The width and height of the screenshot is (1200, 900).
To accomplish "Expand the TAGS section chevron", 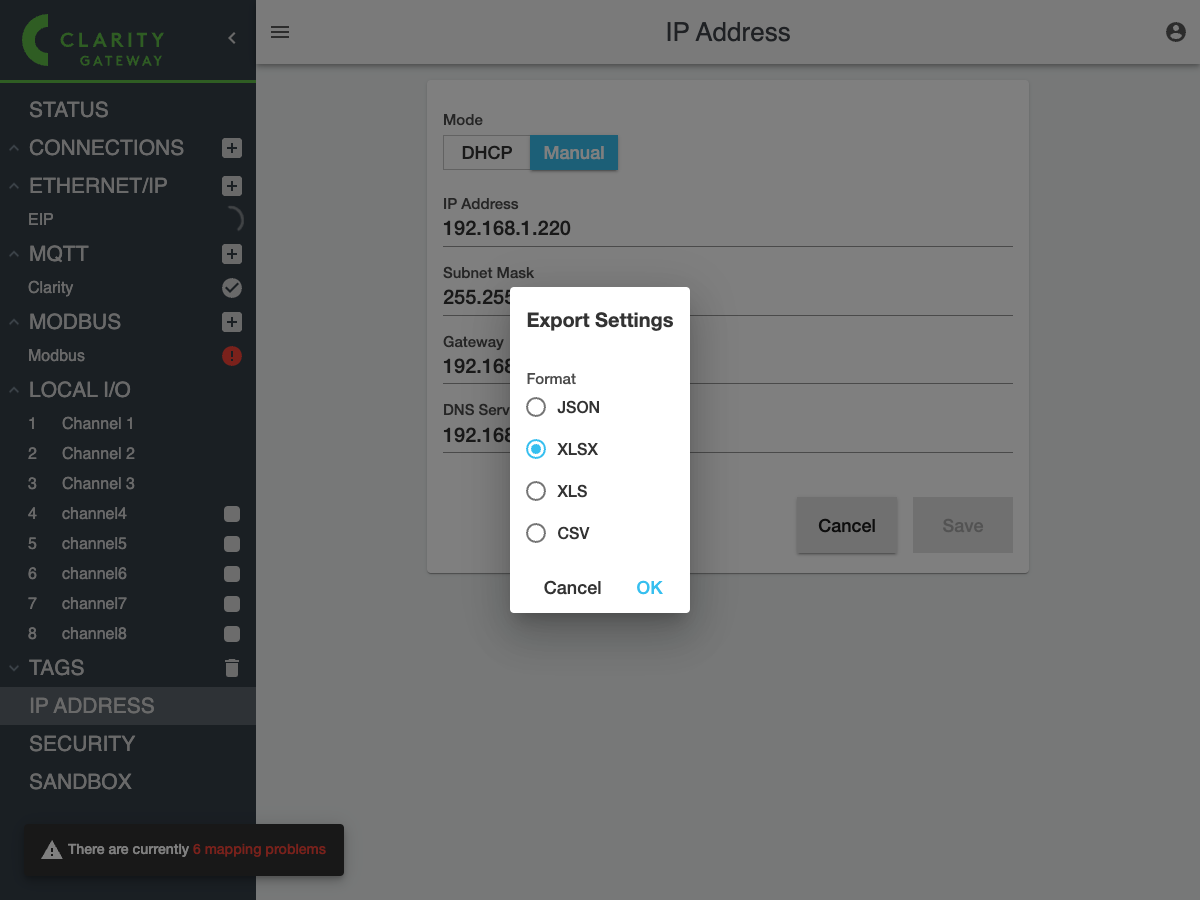I will point(14,668).
